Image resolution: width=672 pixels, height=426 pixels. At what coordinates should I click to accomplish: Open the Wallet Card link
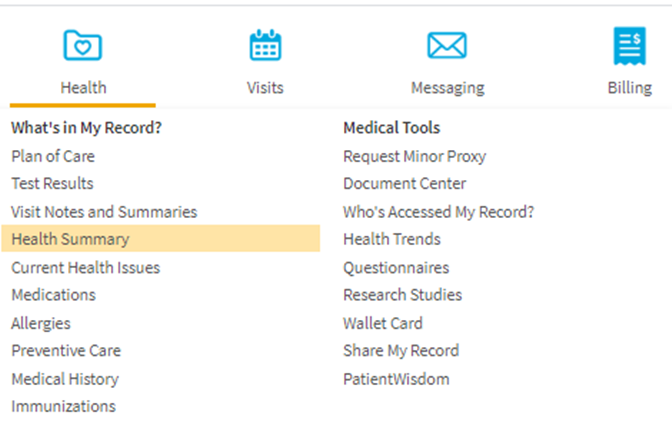(x=383, y=323)
